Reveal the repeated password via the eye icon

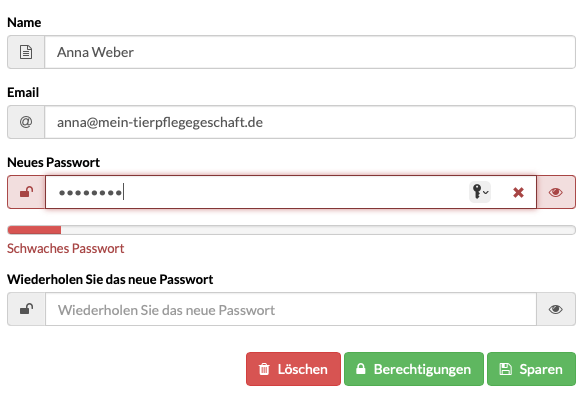[x=556, y=309]
